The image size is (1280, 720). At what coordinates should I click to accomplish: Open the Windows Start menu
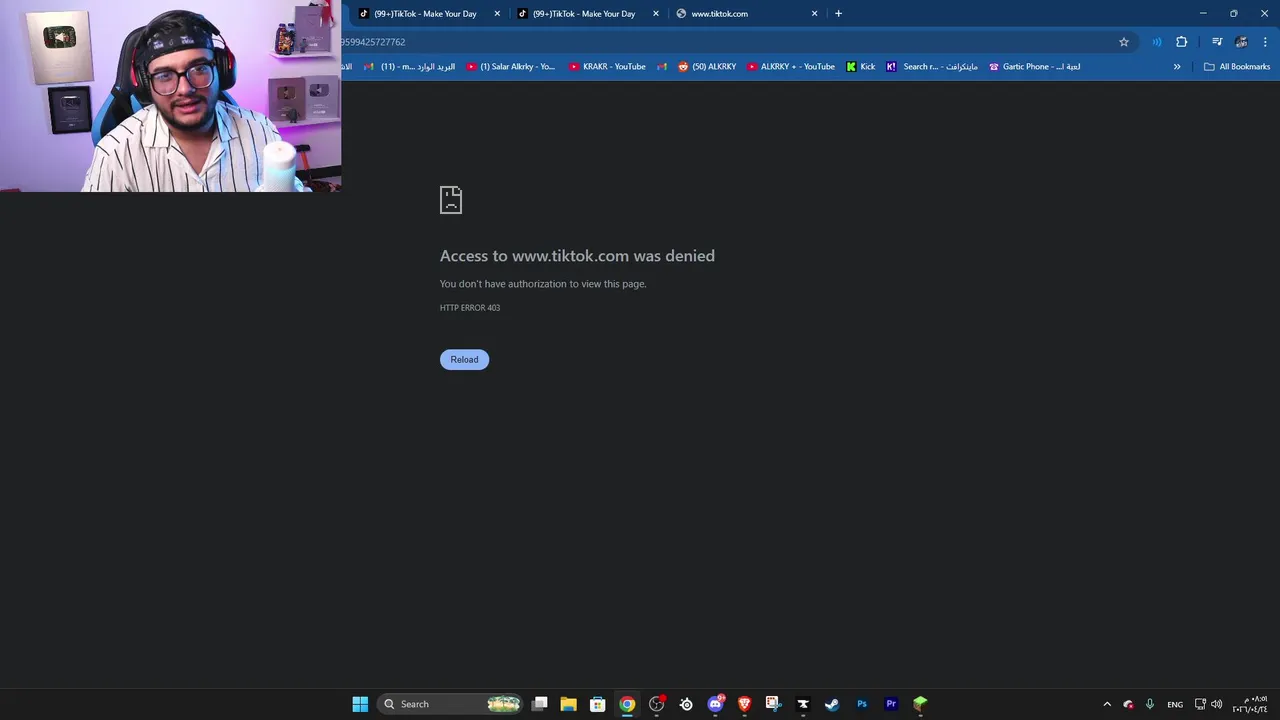coord(360,704)
